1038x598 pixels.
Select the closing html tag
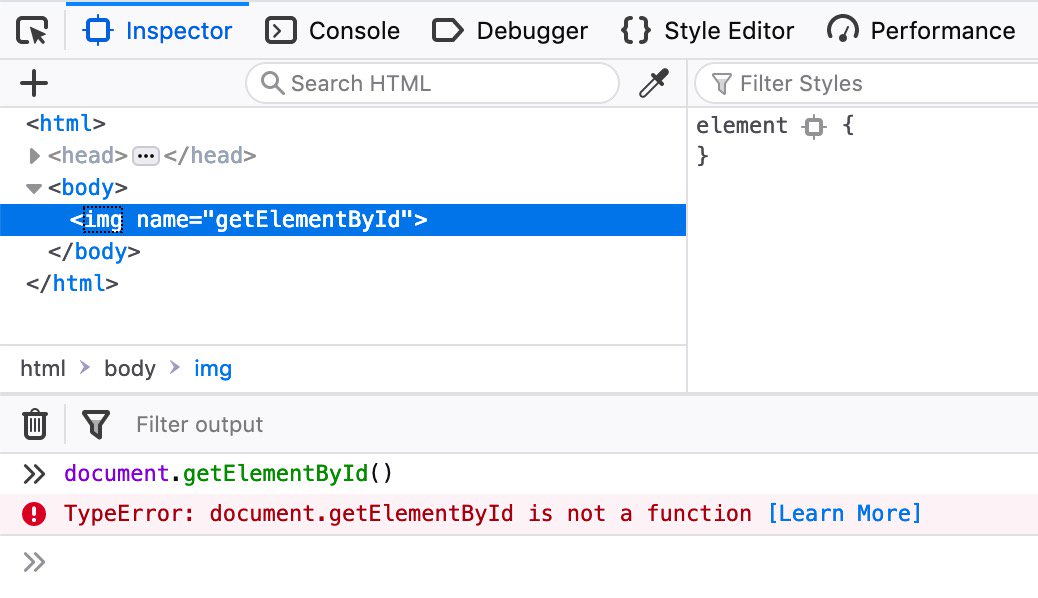click(72, 283)
